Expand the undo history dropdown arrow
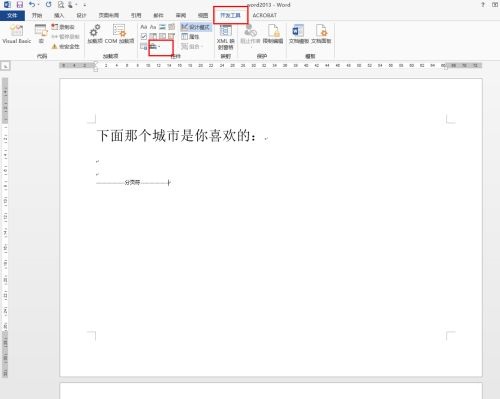 pyautogui.click(x=38, y=5)
